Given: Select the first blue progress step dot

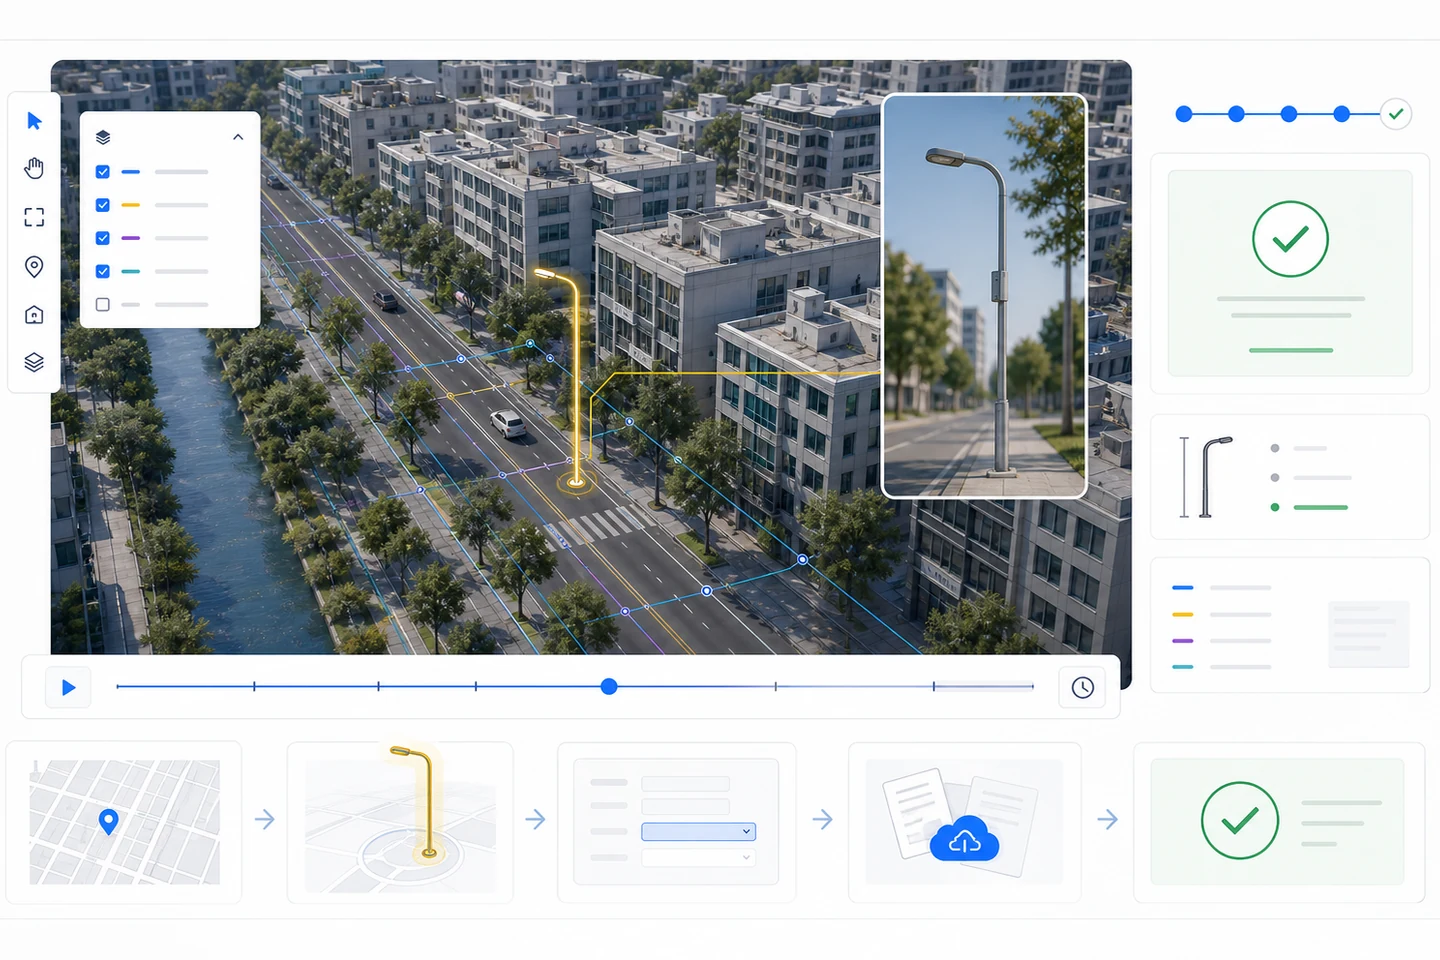Looking at the screenshot, I should click(x=1184, y=114).
